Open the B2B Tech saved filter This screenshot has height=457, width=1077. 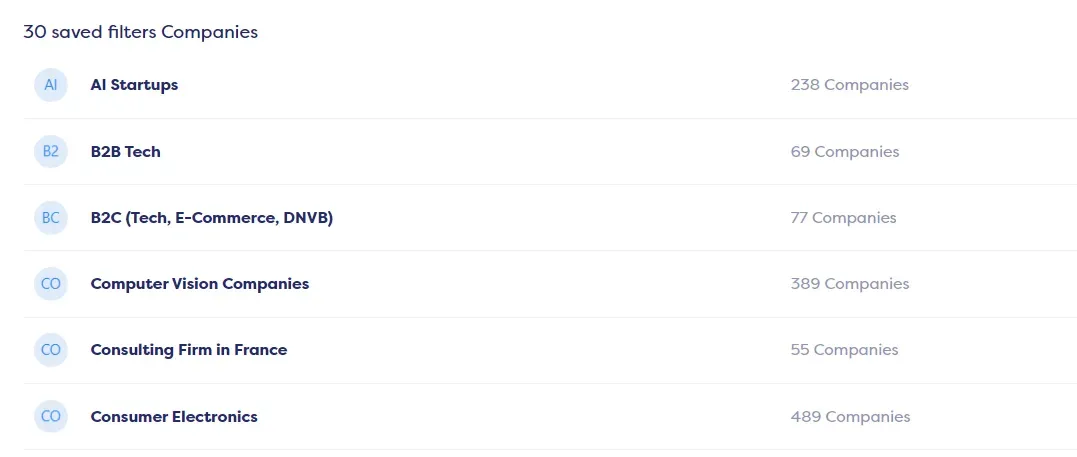(125, 152)
